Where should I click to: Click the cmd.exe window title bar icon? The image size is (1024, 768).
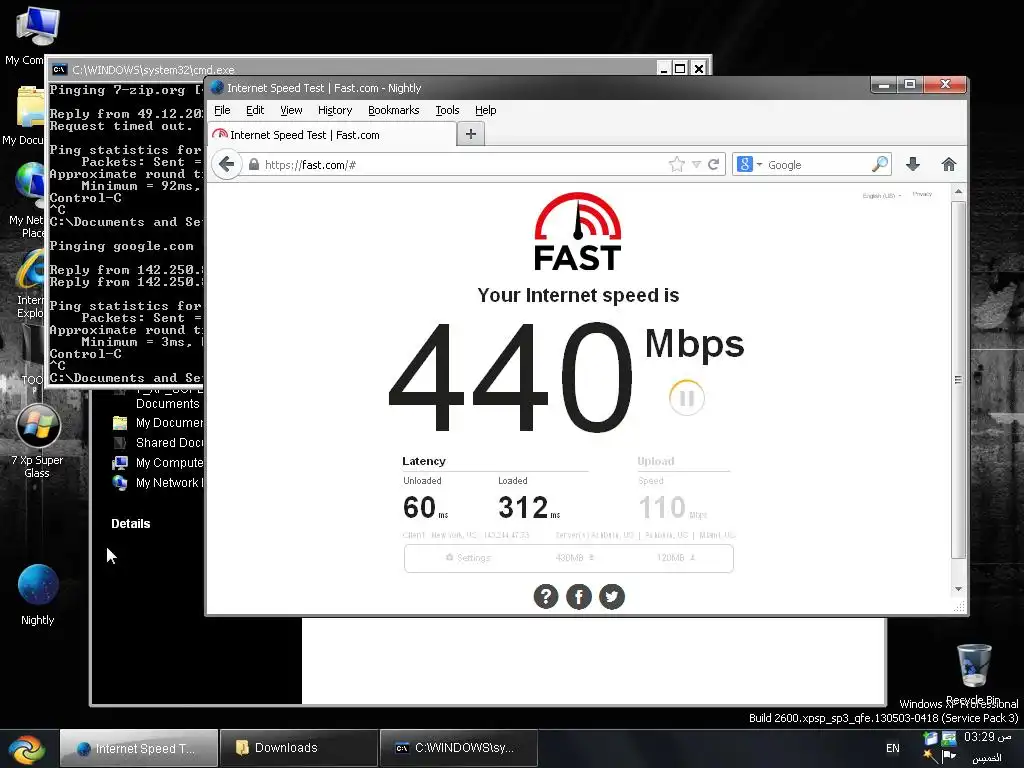pos(59,69)
